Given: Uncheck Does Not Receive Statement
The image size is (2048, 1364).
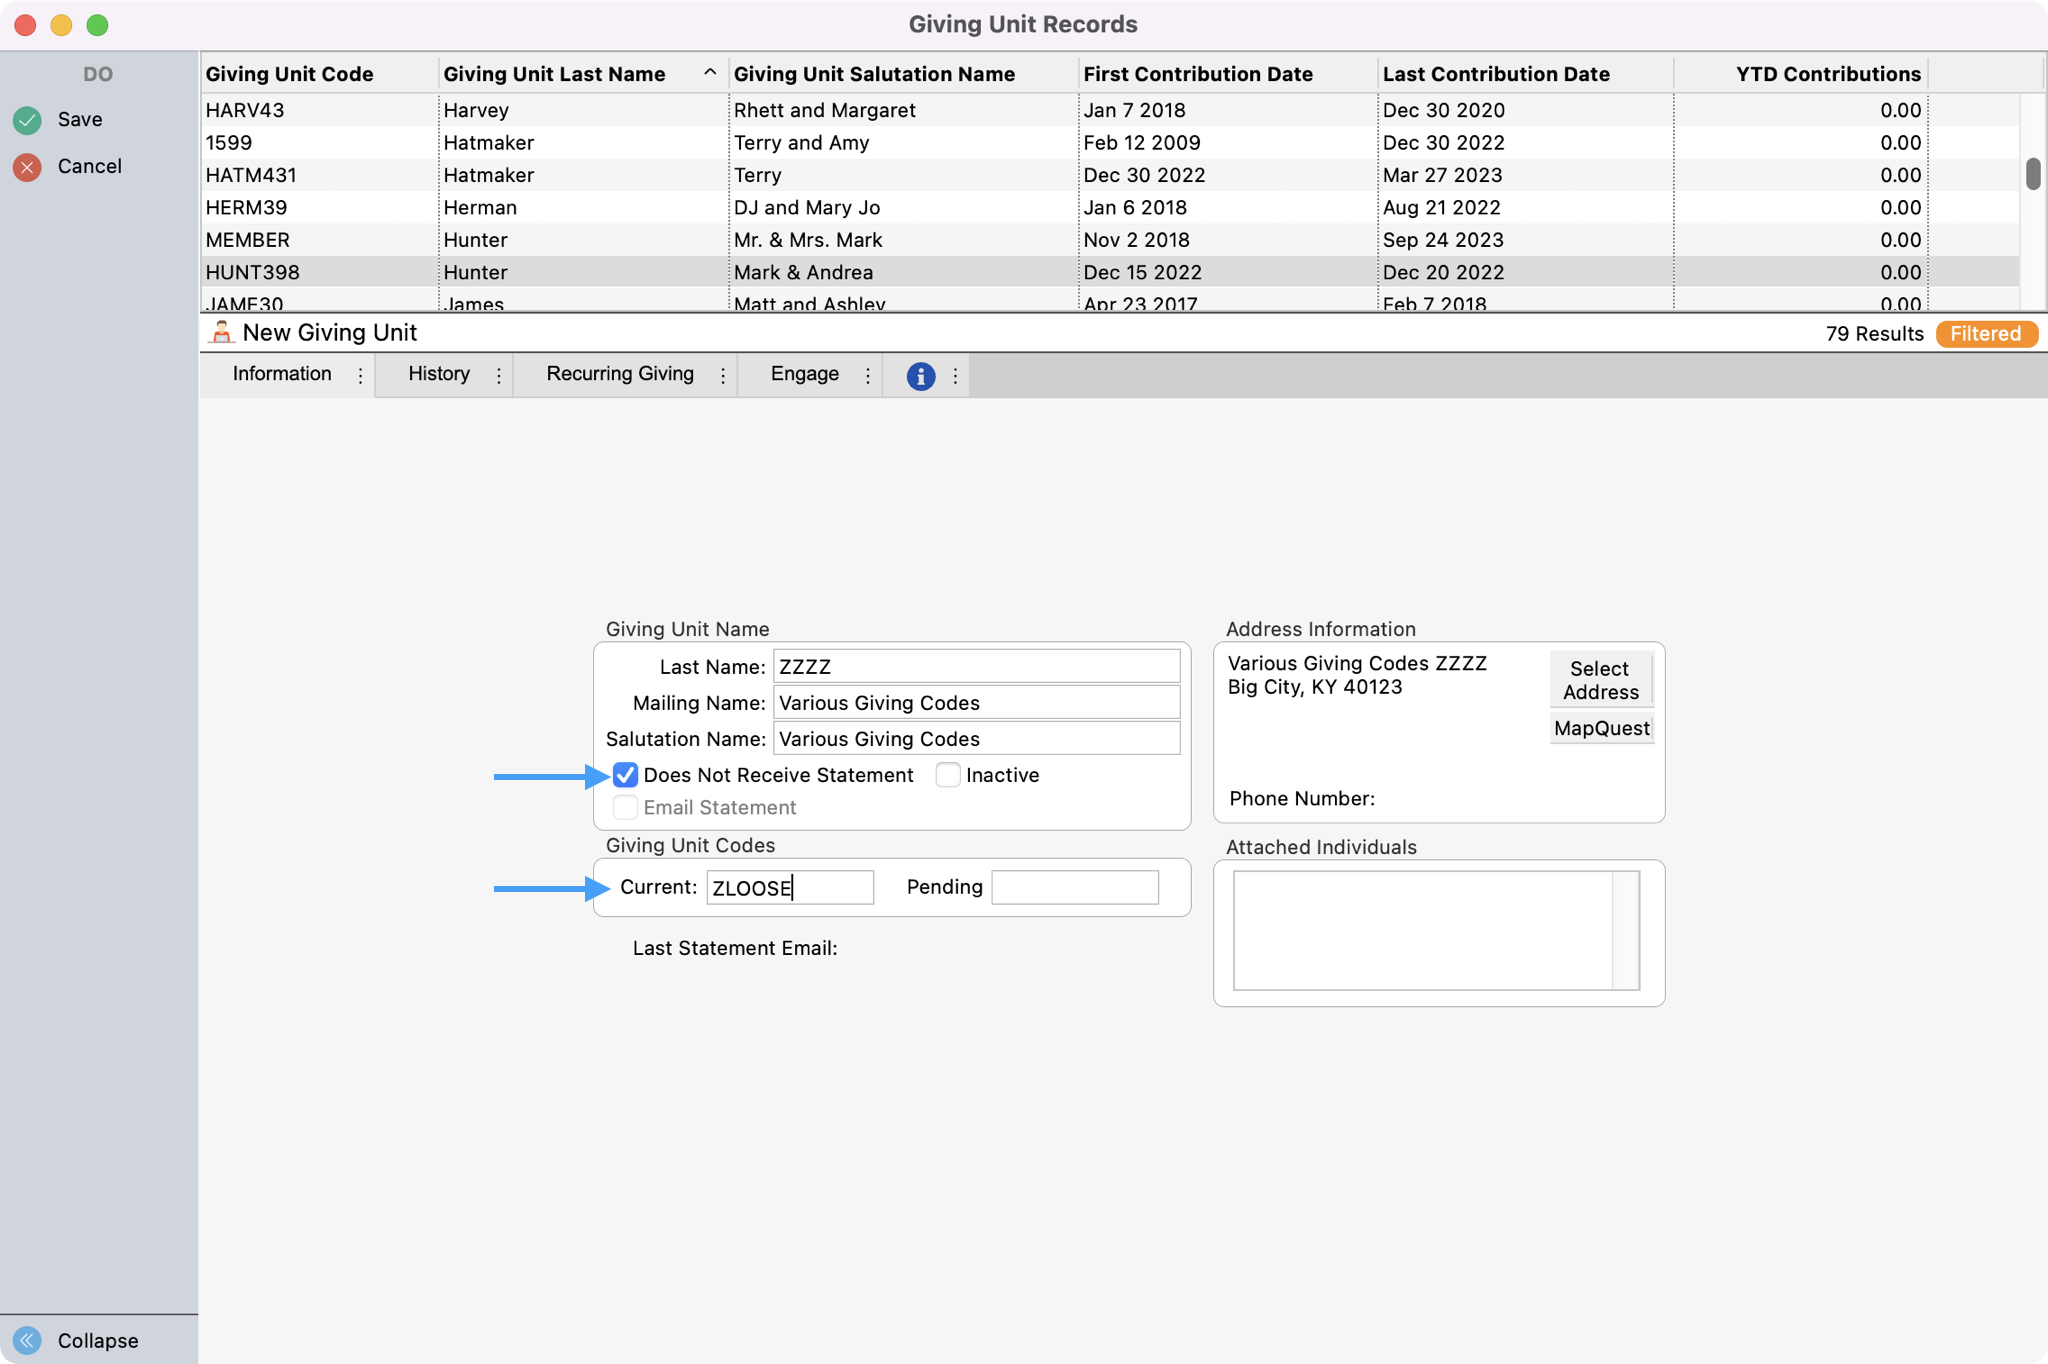Looking at the screenshot, I should [x=625, y=775].
